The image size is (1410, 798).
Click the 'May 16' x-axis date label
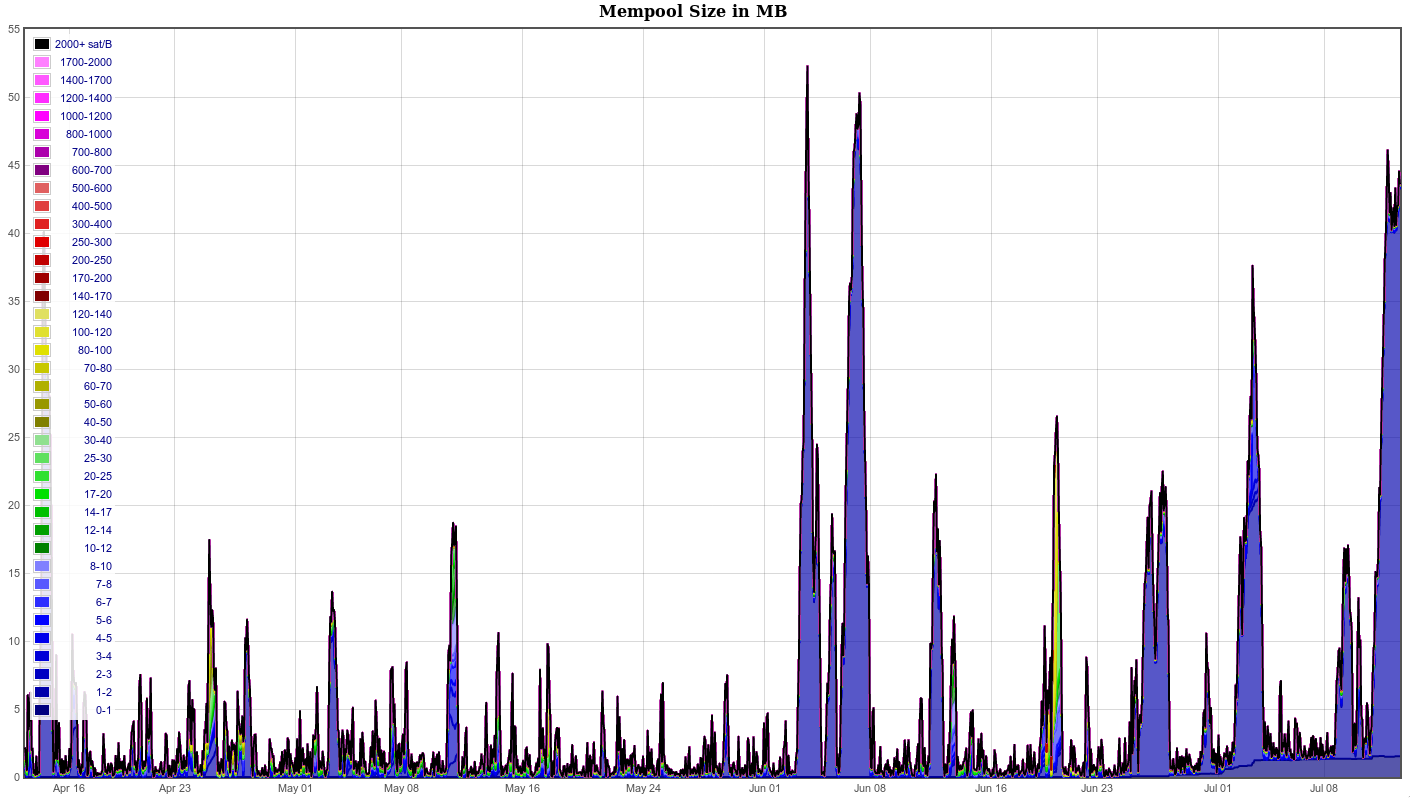click(522, 788)
